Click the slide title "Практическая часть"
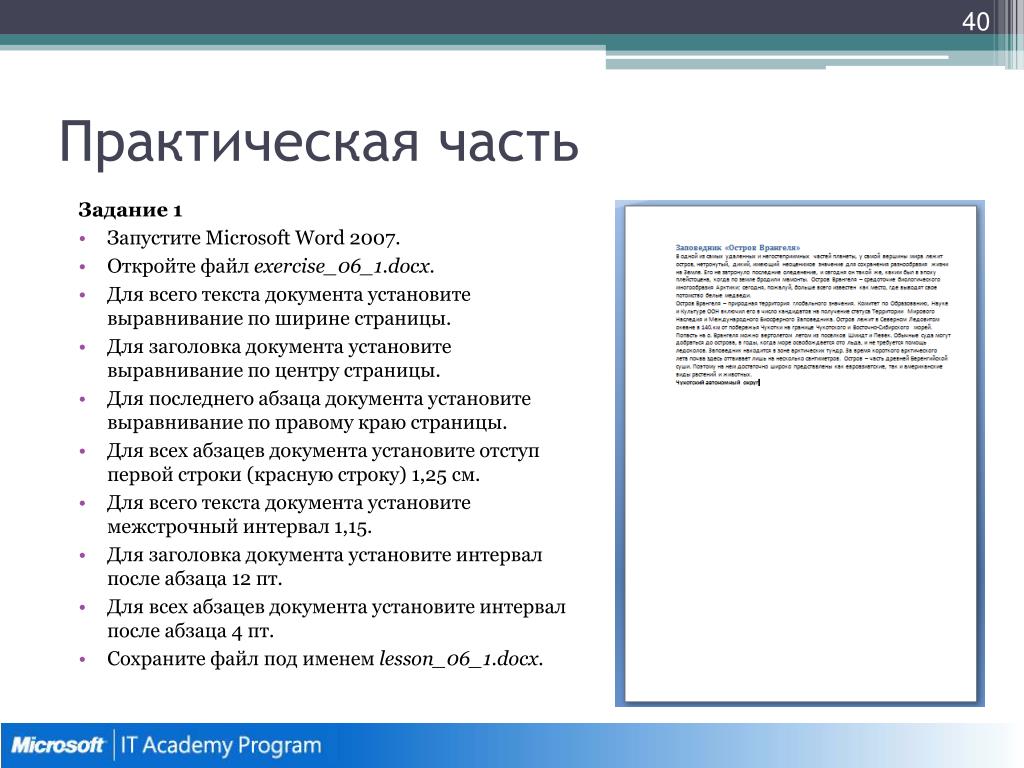 click(319, 142)
